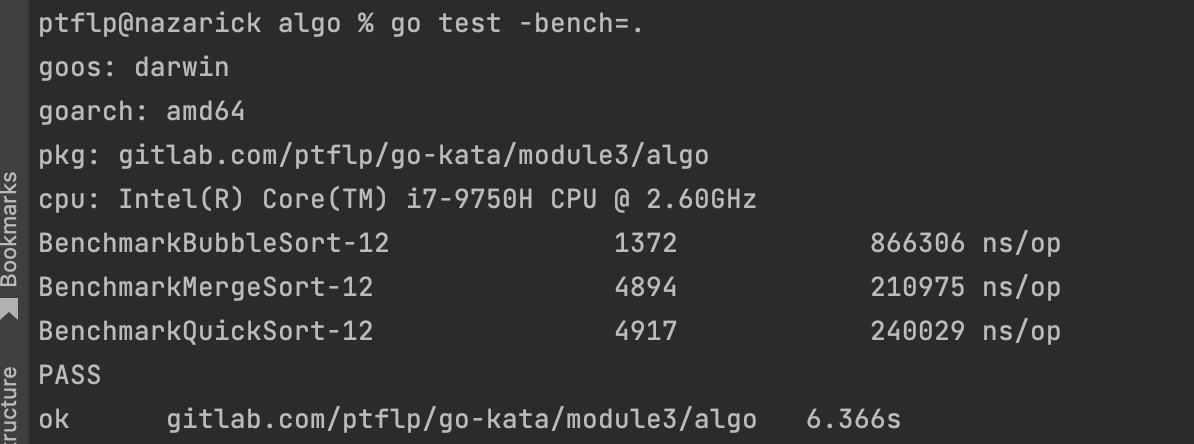Click the 4894 iteration count

(645, 287)
